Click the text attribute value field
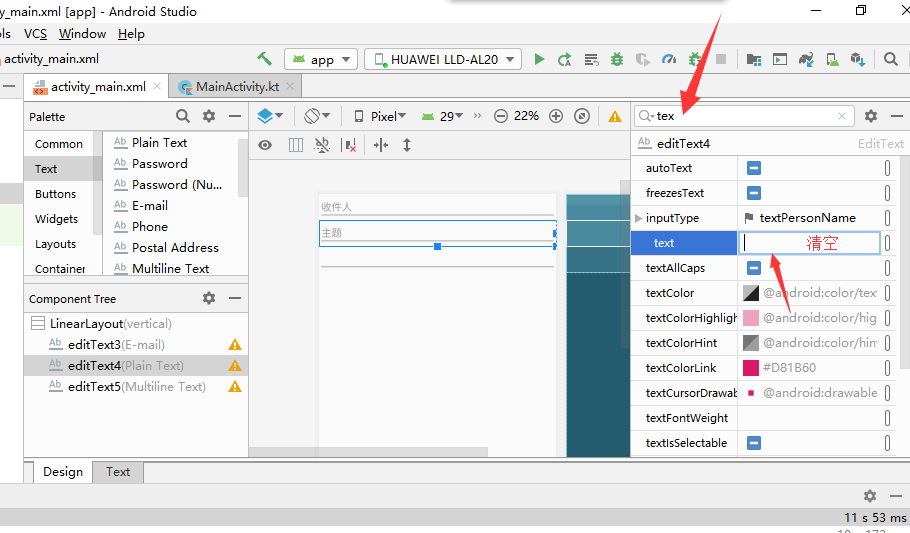Viewport: 910px width, 533px height. (810, 243)
